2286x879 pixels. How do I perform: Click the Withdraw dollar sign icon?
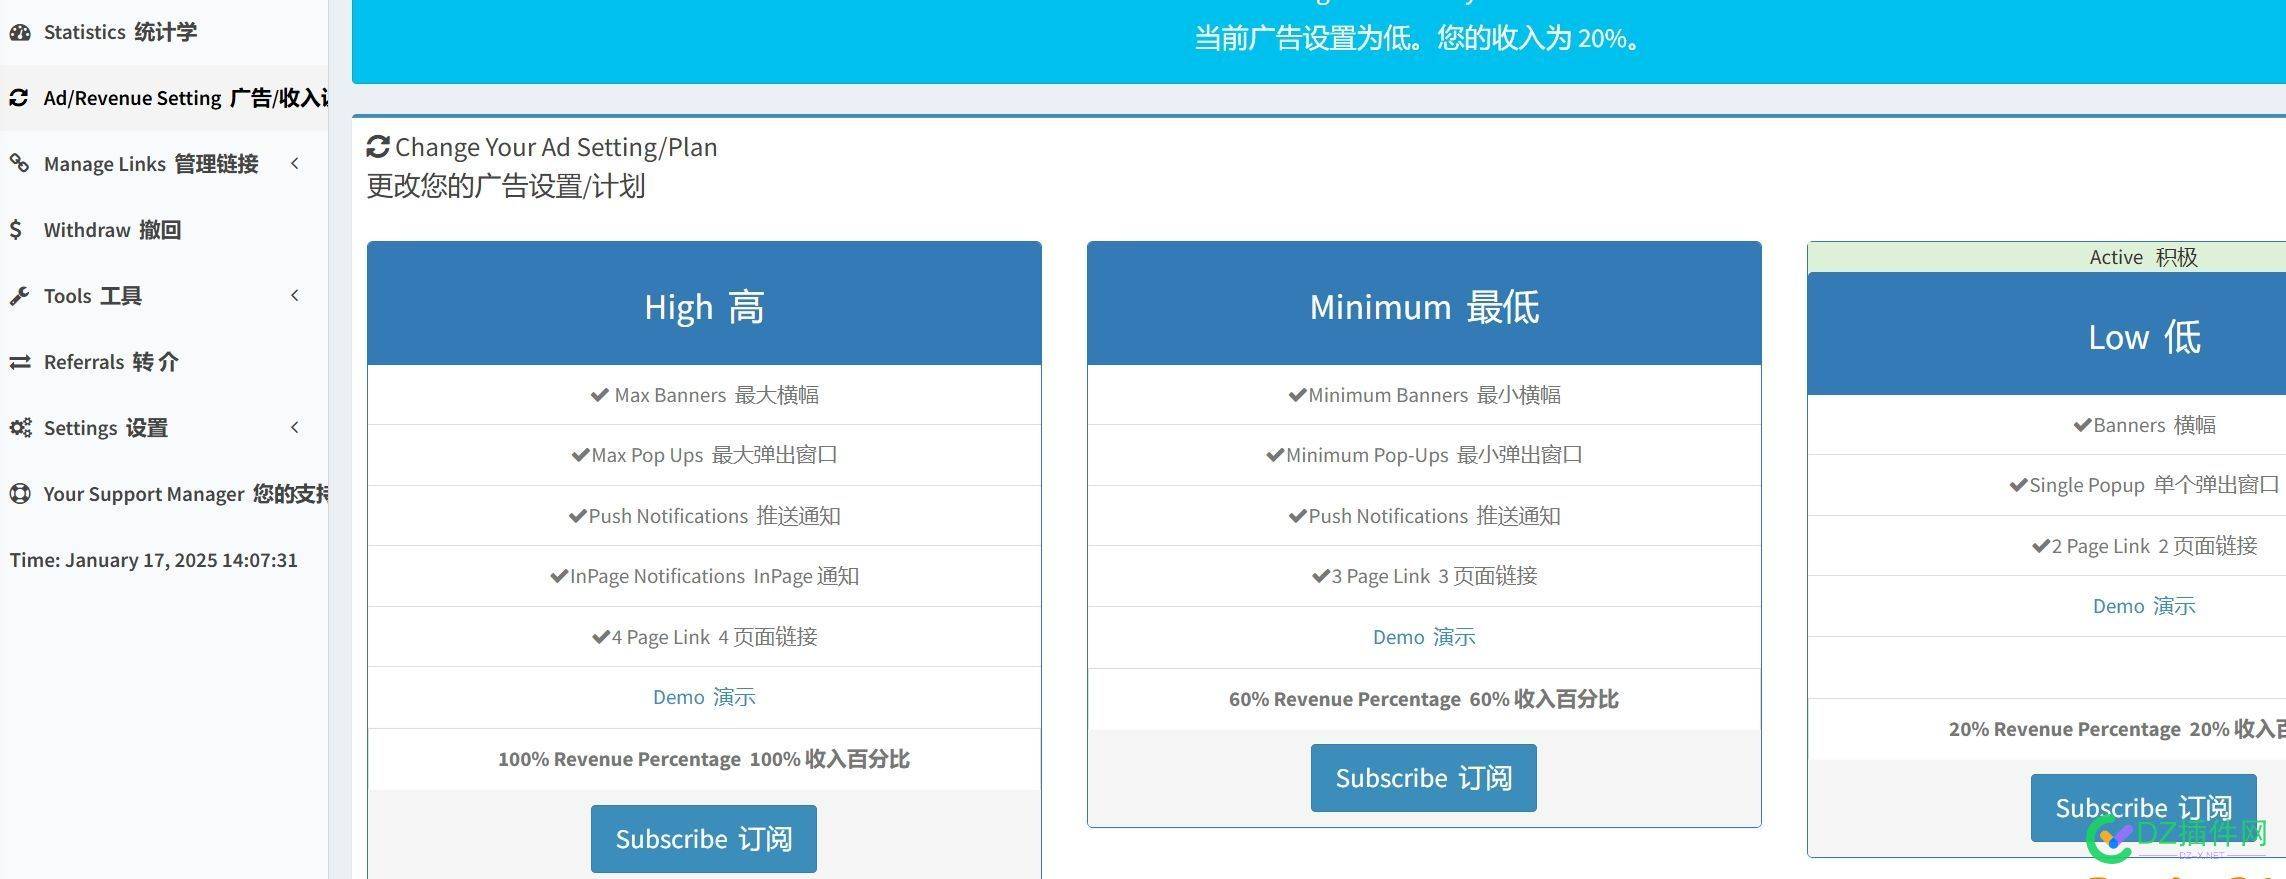15,230
